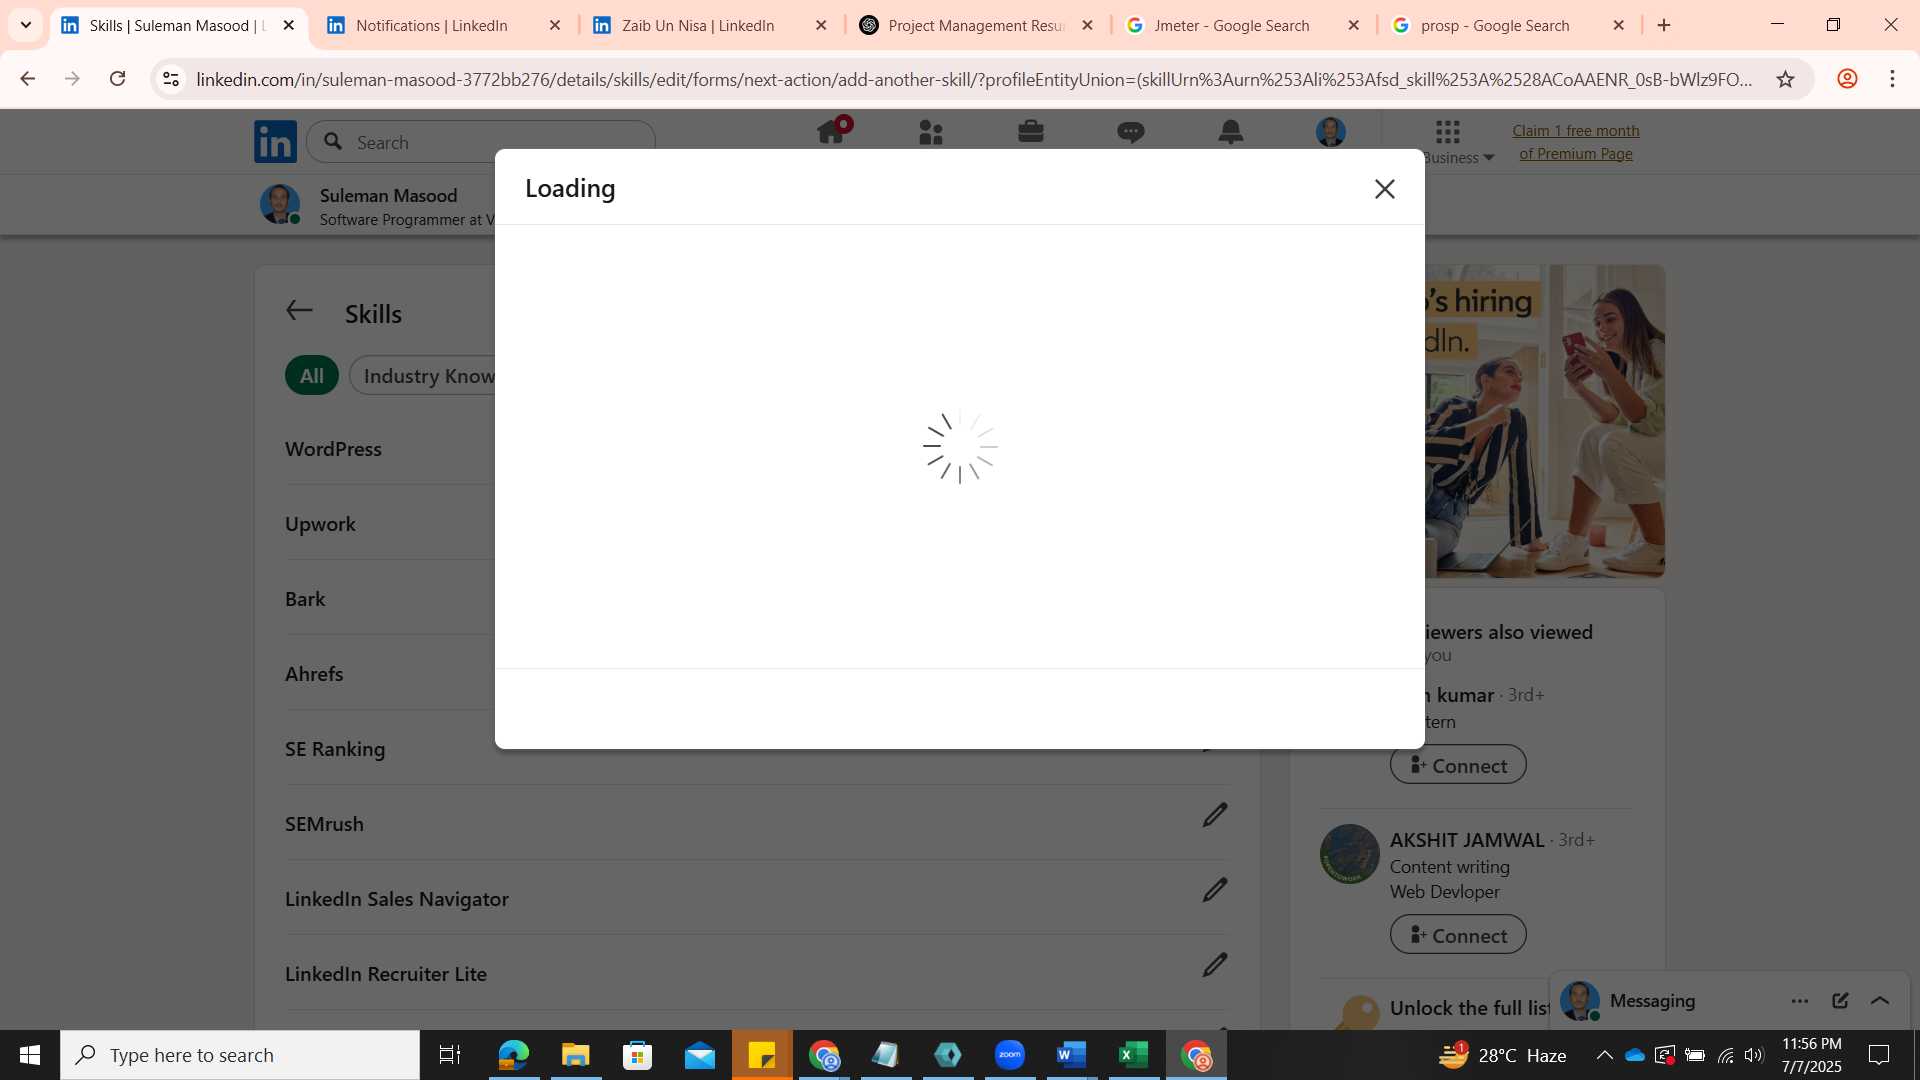Compose new message in Messaging overlay

[1840, 1001]
